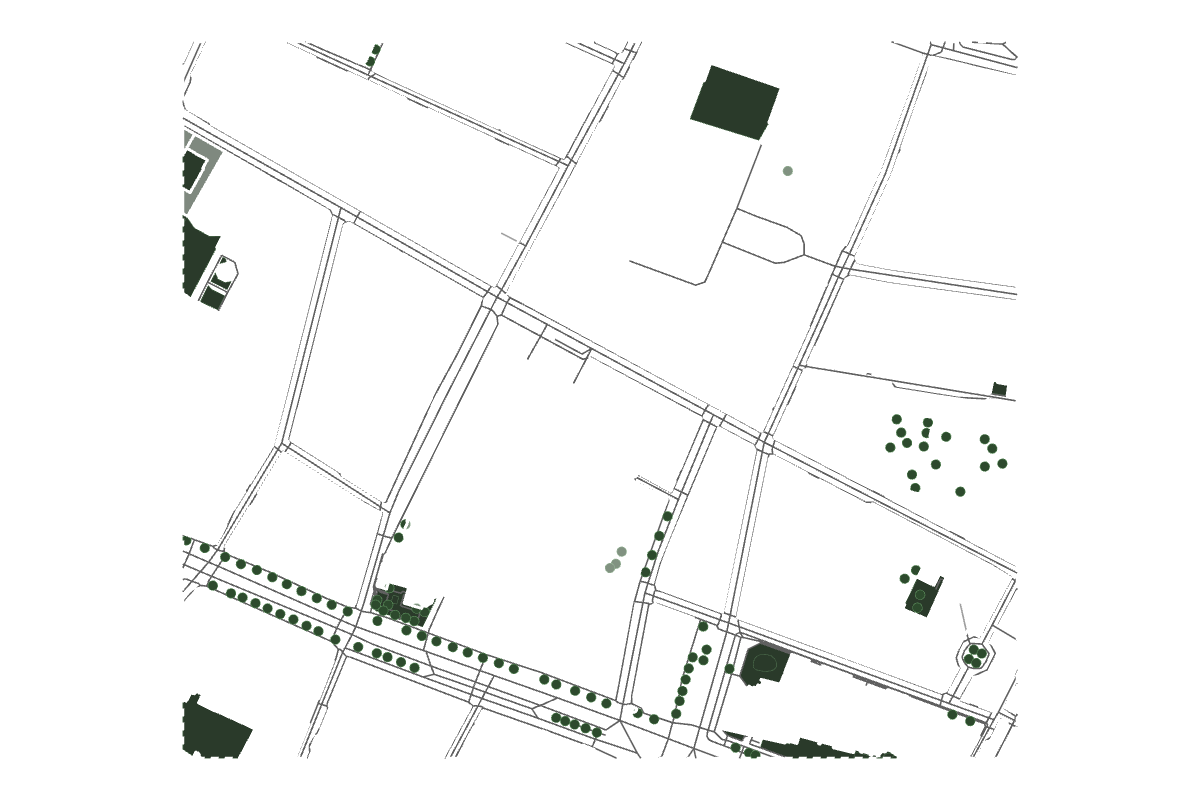Select the large dark green rectangle at top
The height and width of the screenshot is (800, 1200).
click(x=735, y=102)
